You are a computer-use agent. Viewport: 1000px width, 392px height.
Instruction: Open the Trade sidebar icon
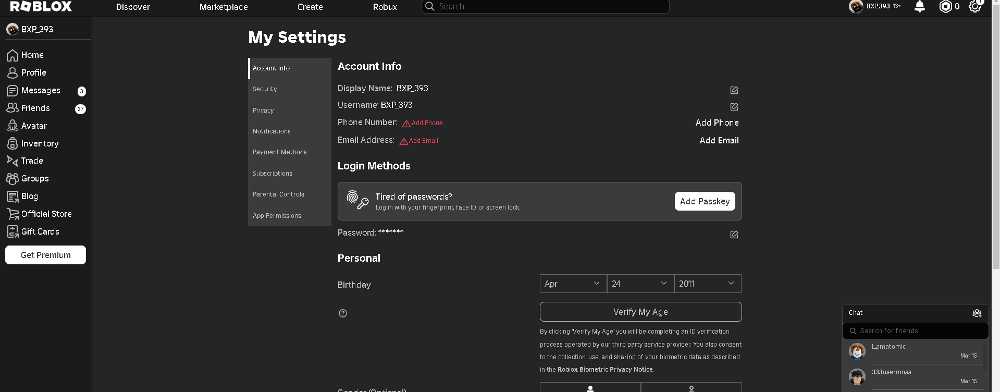[x=12, y=161]
